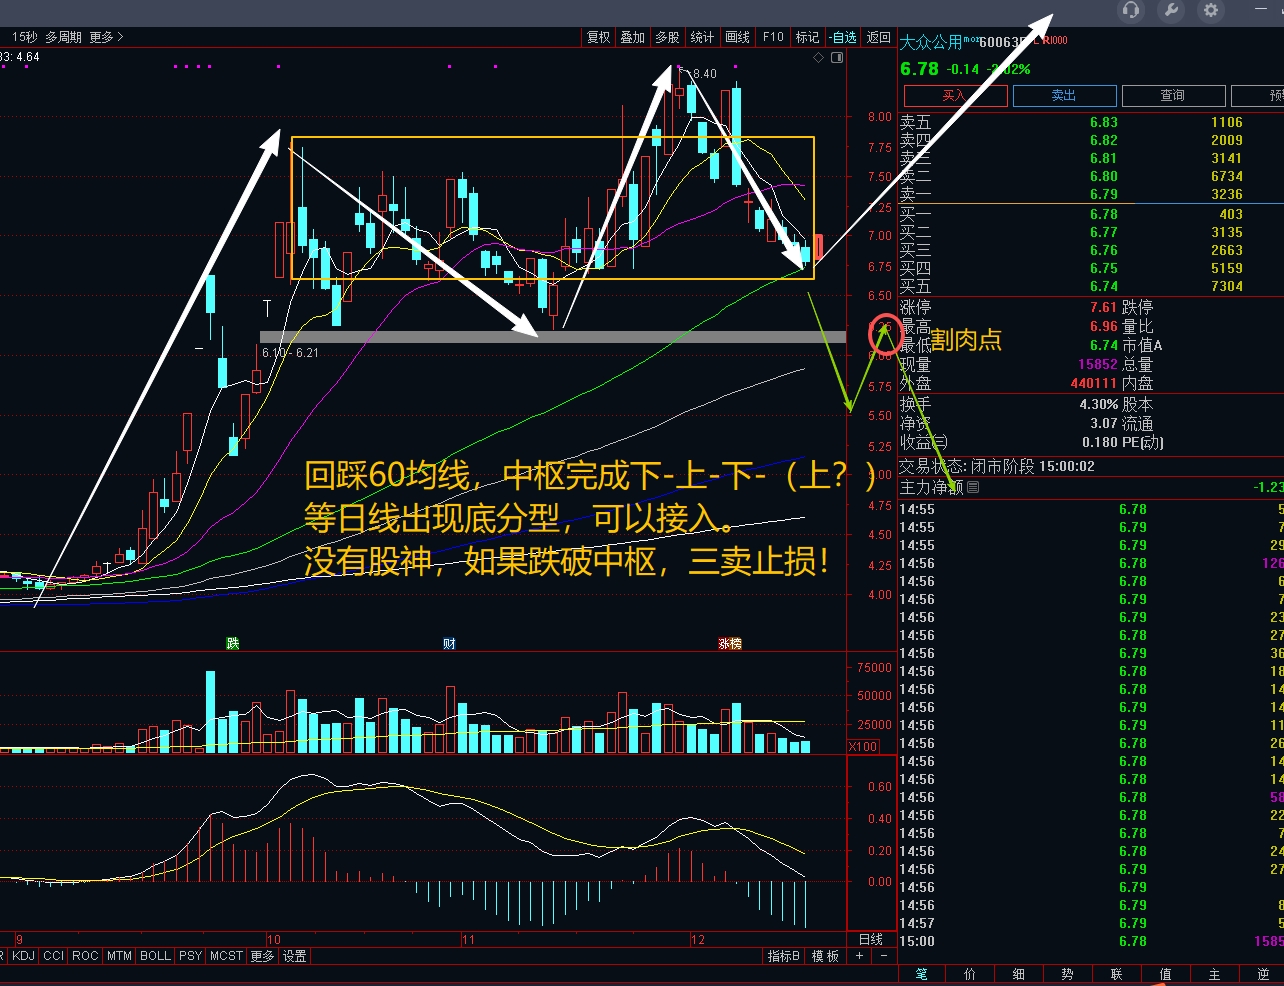
Task: Click the 卖一 price 6.79
Action: click(1104, 194)
